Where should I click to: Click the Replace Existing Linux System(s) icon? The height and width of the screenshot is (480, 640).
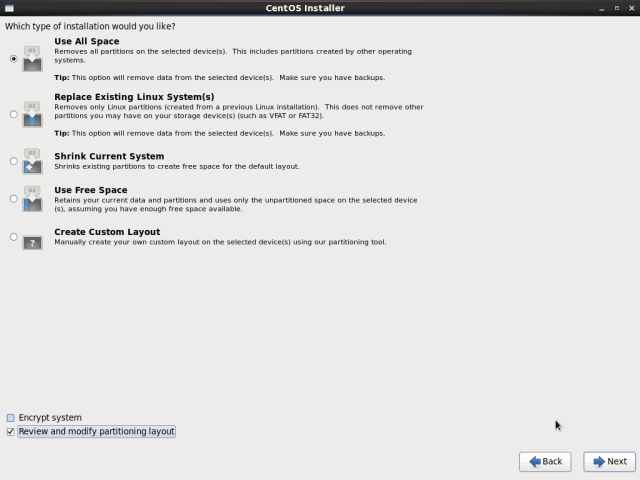tap(32, 114)
